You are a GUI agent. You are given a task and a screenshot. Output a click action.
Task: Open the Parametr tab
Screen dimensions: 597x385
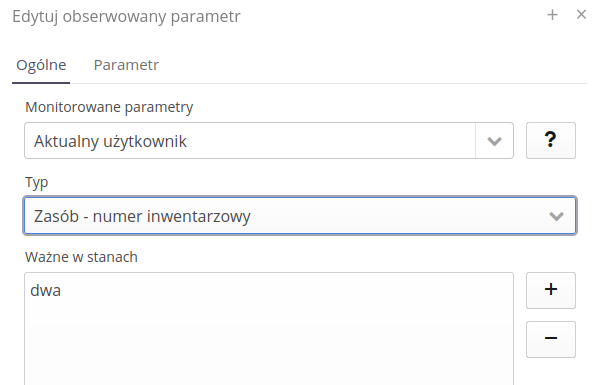(x=126, y=65)
